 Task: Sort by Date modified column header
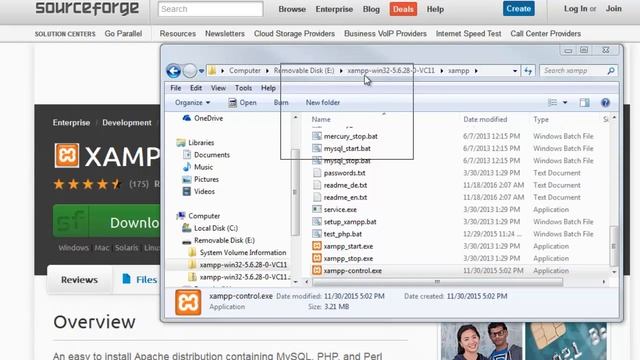coord(485,119)
